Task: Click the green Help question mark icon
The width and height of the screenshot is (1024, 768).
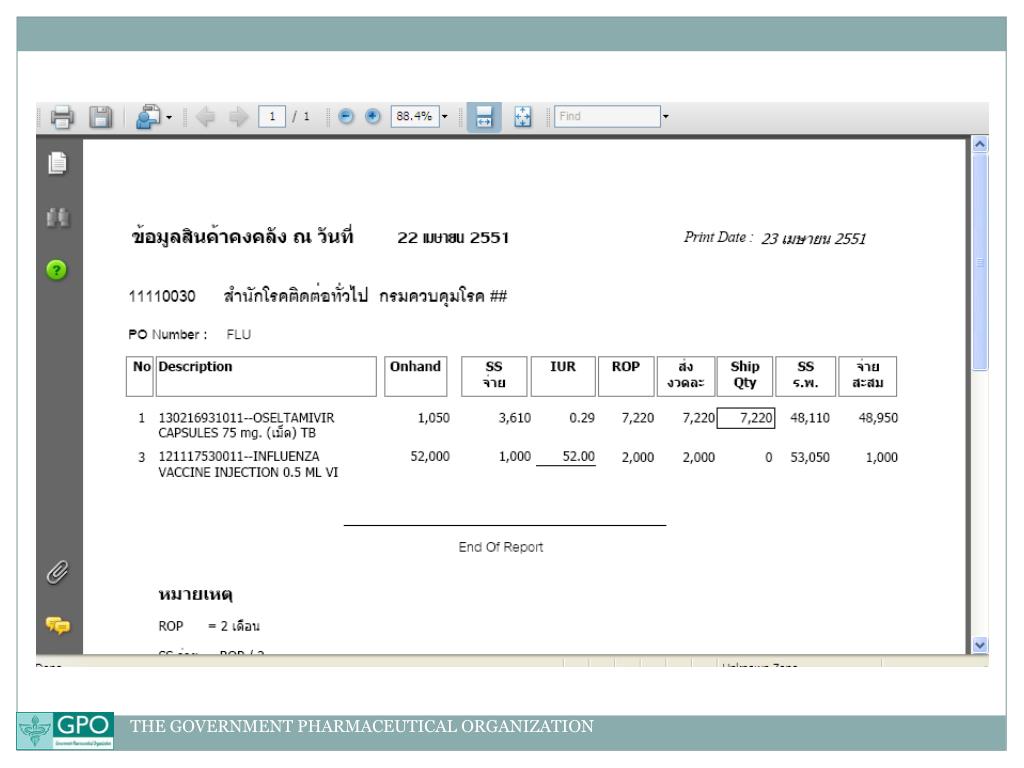Action: pyautogui.click(x=57, y=270)
